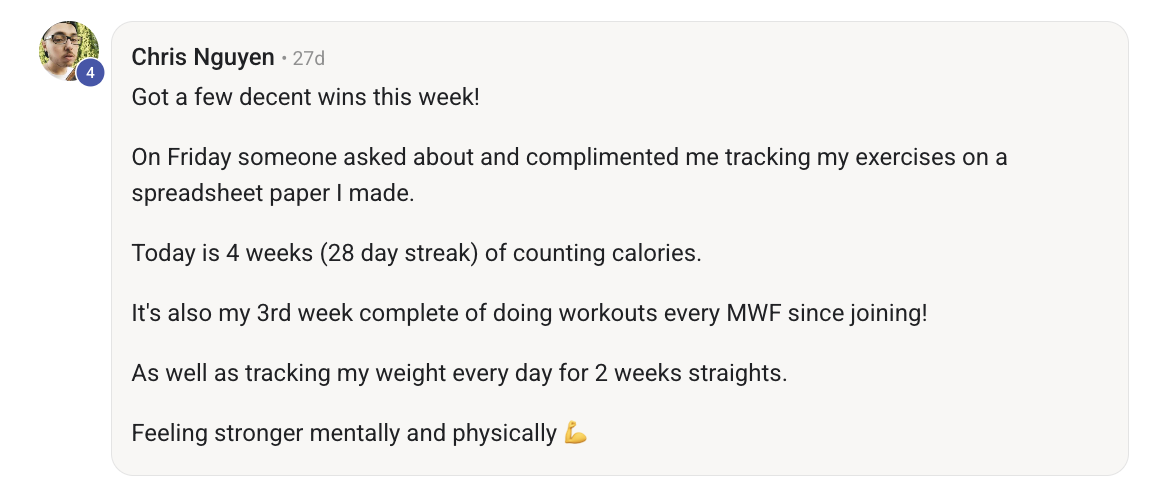
Task: Click the line "Got a few decent wins this week!"
Action: (x=306, y=100)
